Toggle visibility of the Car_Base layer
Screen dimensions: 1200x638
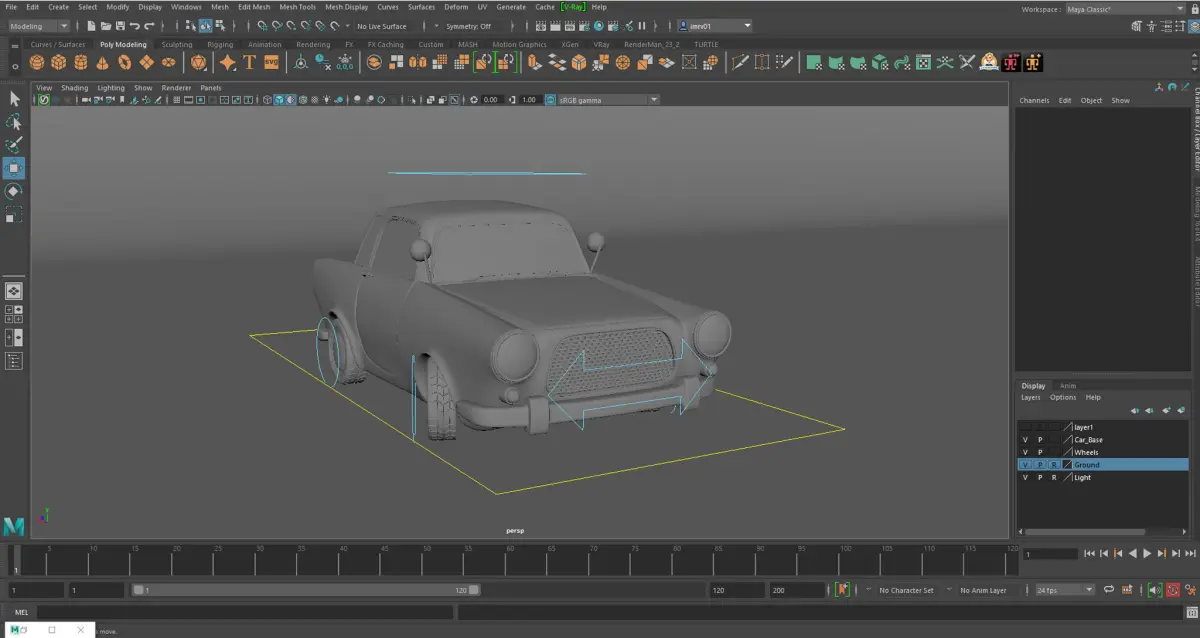click(1025, 440)
